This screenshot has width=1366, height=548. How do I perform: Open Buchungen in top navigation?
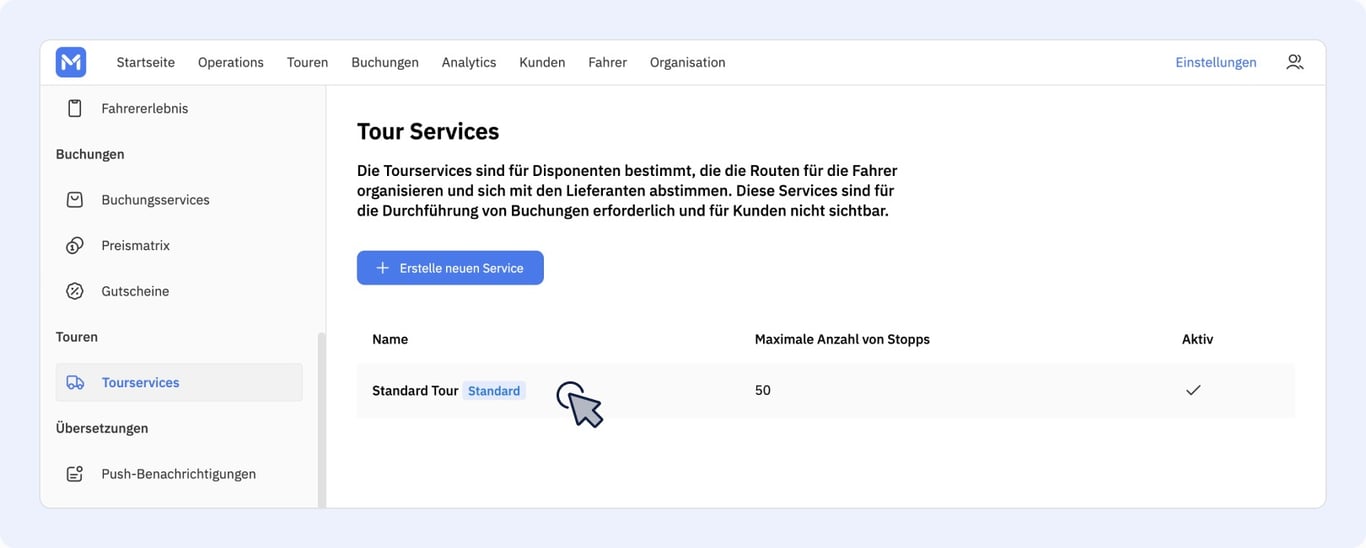385,62
